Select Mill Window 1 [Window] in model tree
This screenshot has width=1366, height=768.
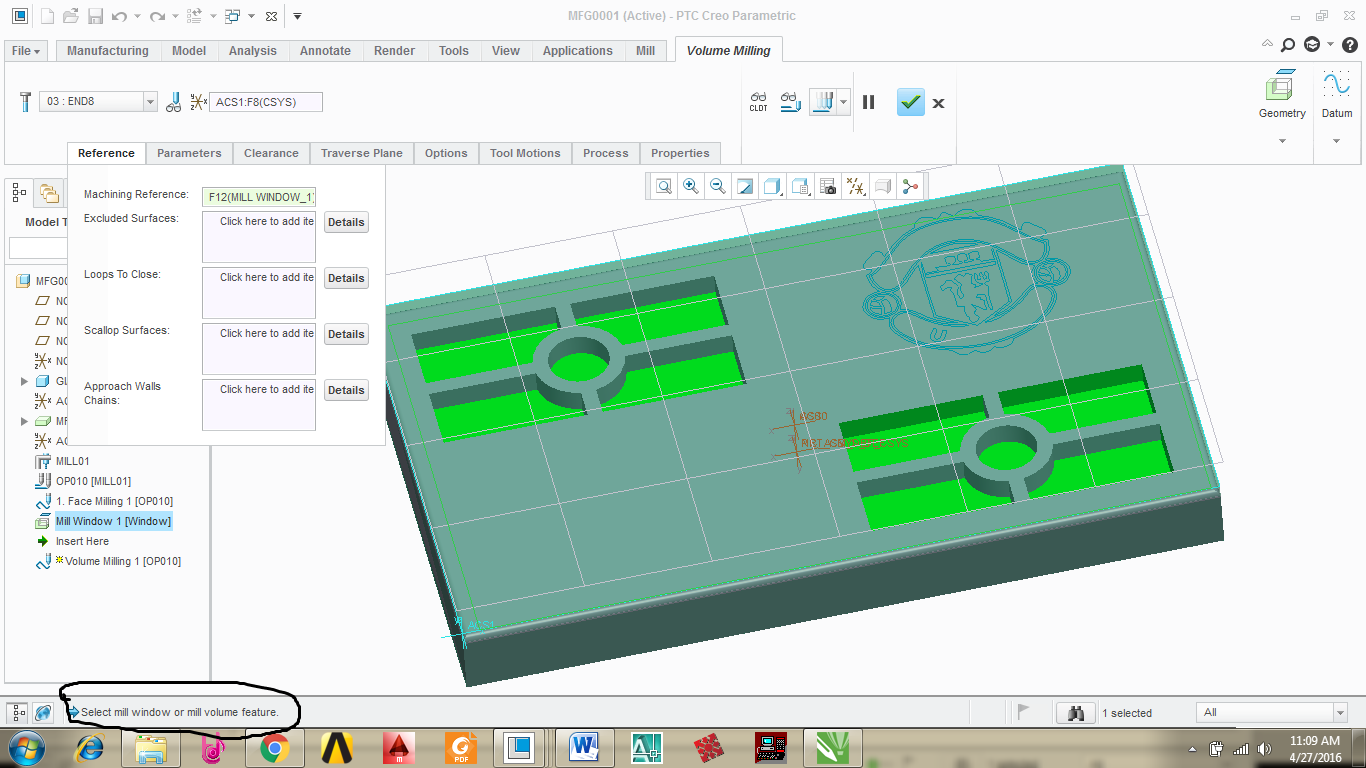(113, 521)
